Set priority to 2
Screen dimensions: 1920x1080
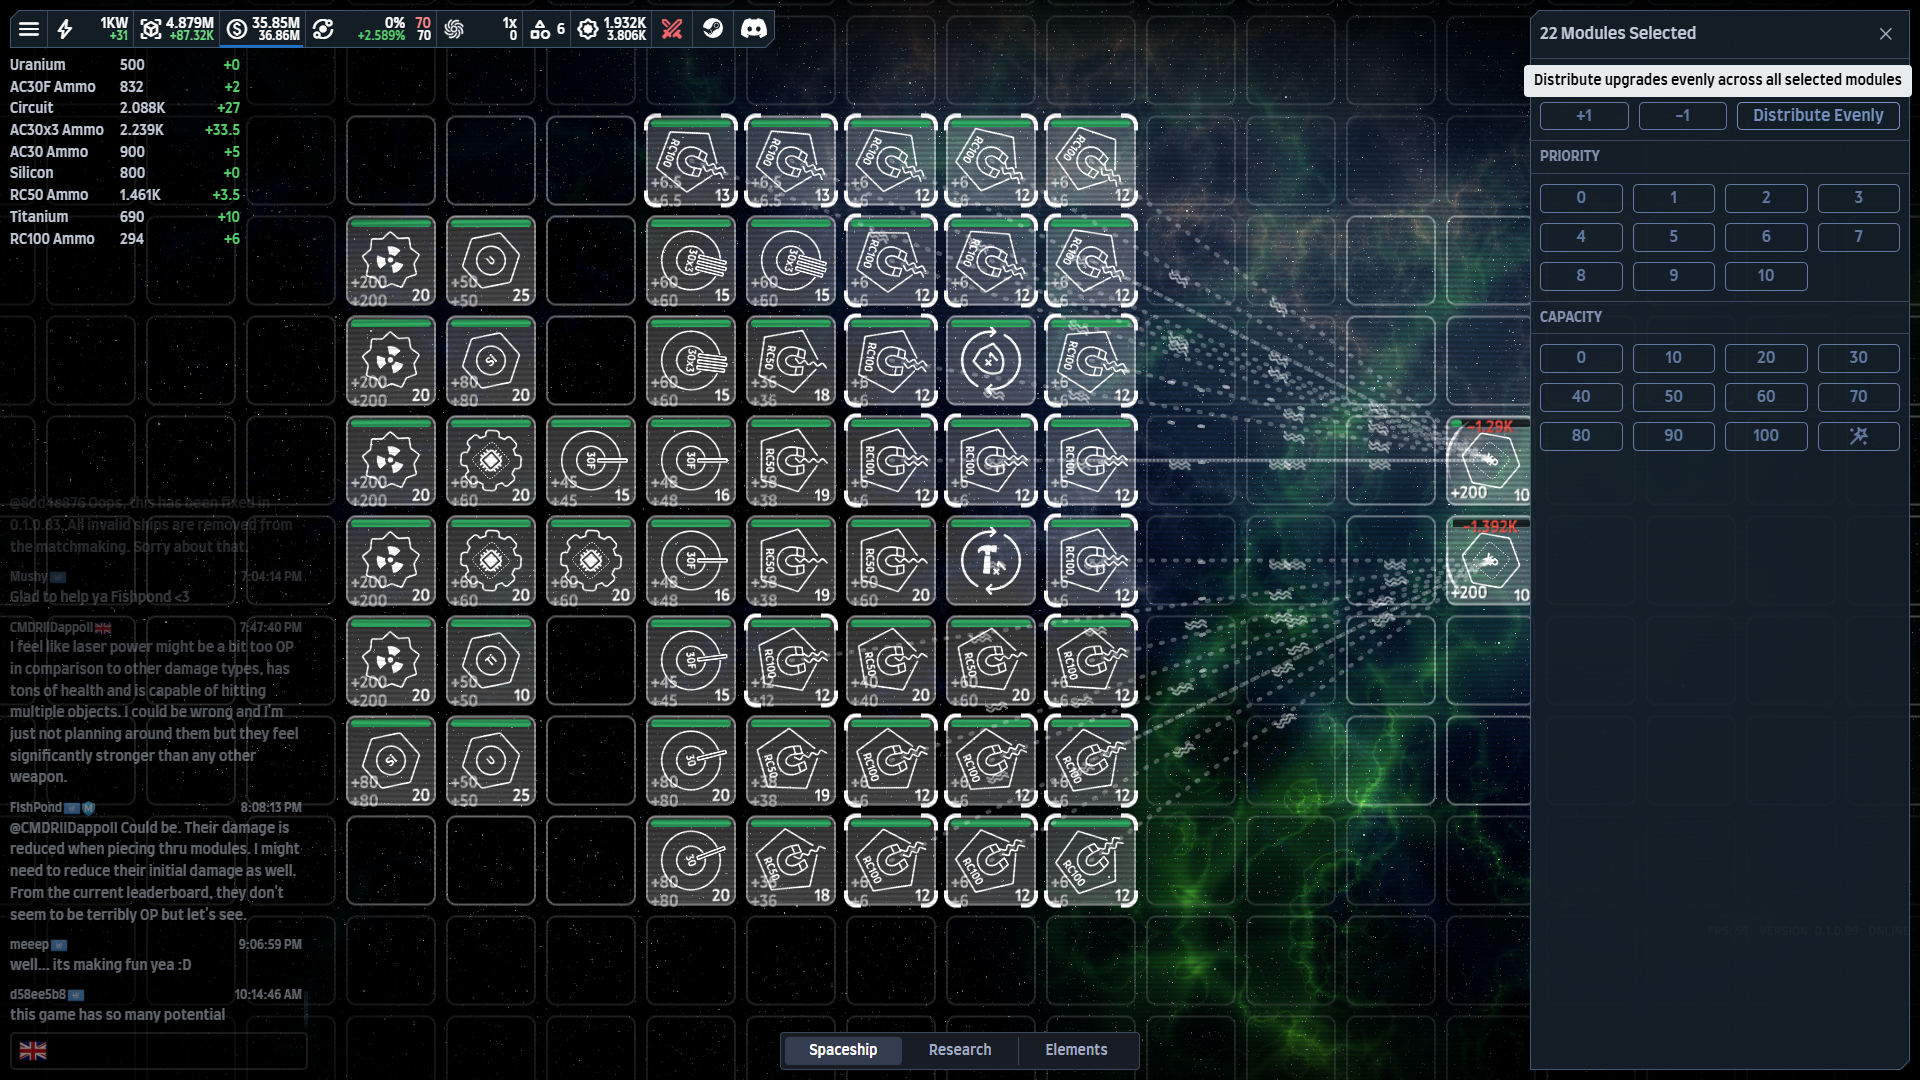pyautogui.click(x=1766, y=198)
